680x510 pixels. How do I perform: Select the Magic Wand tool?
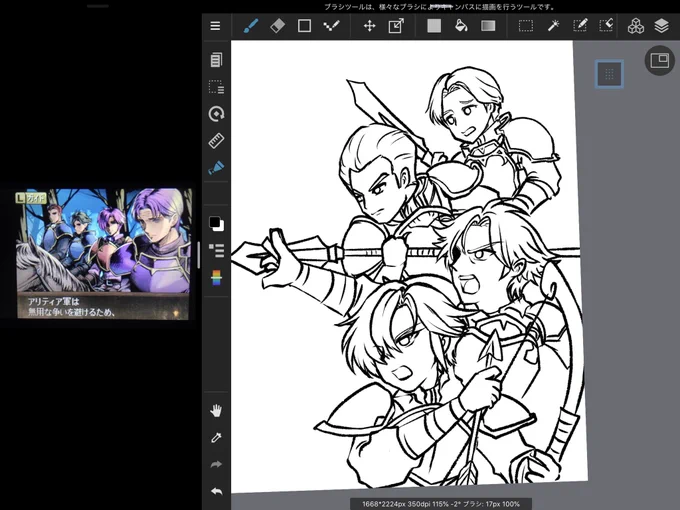[x=553, y=26]
